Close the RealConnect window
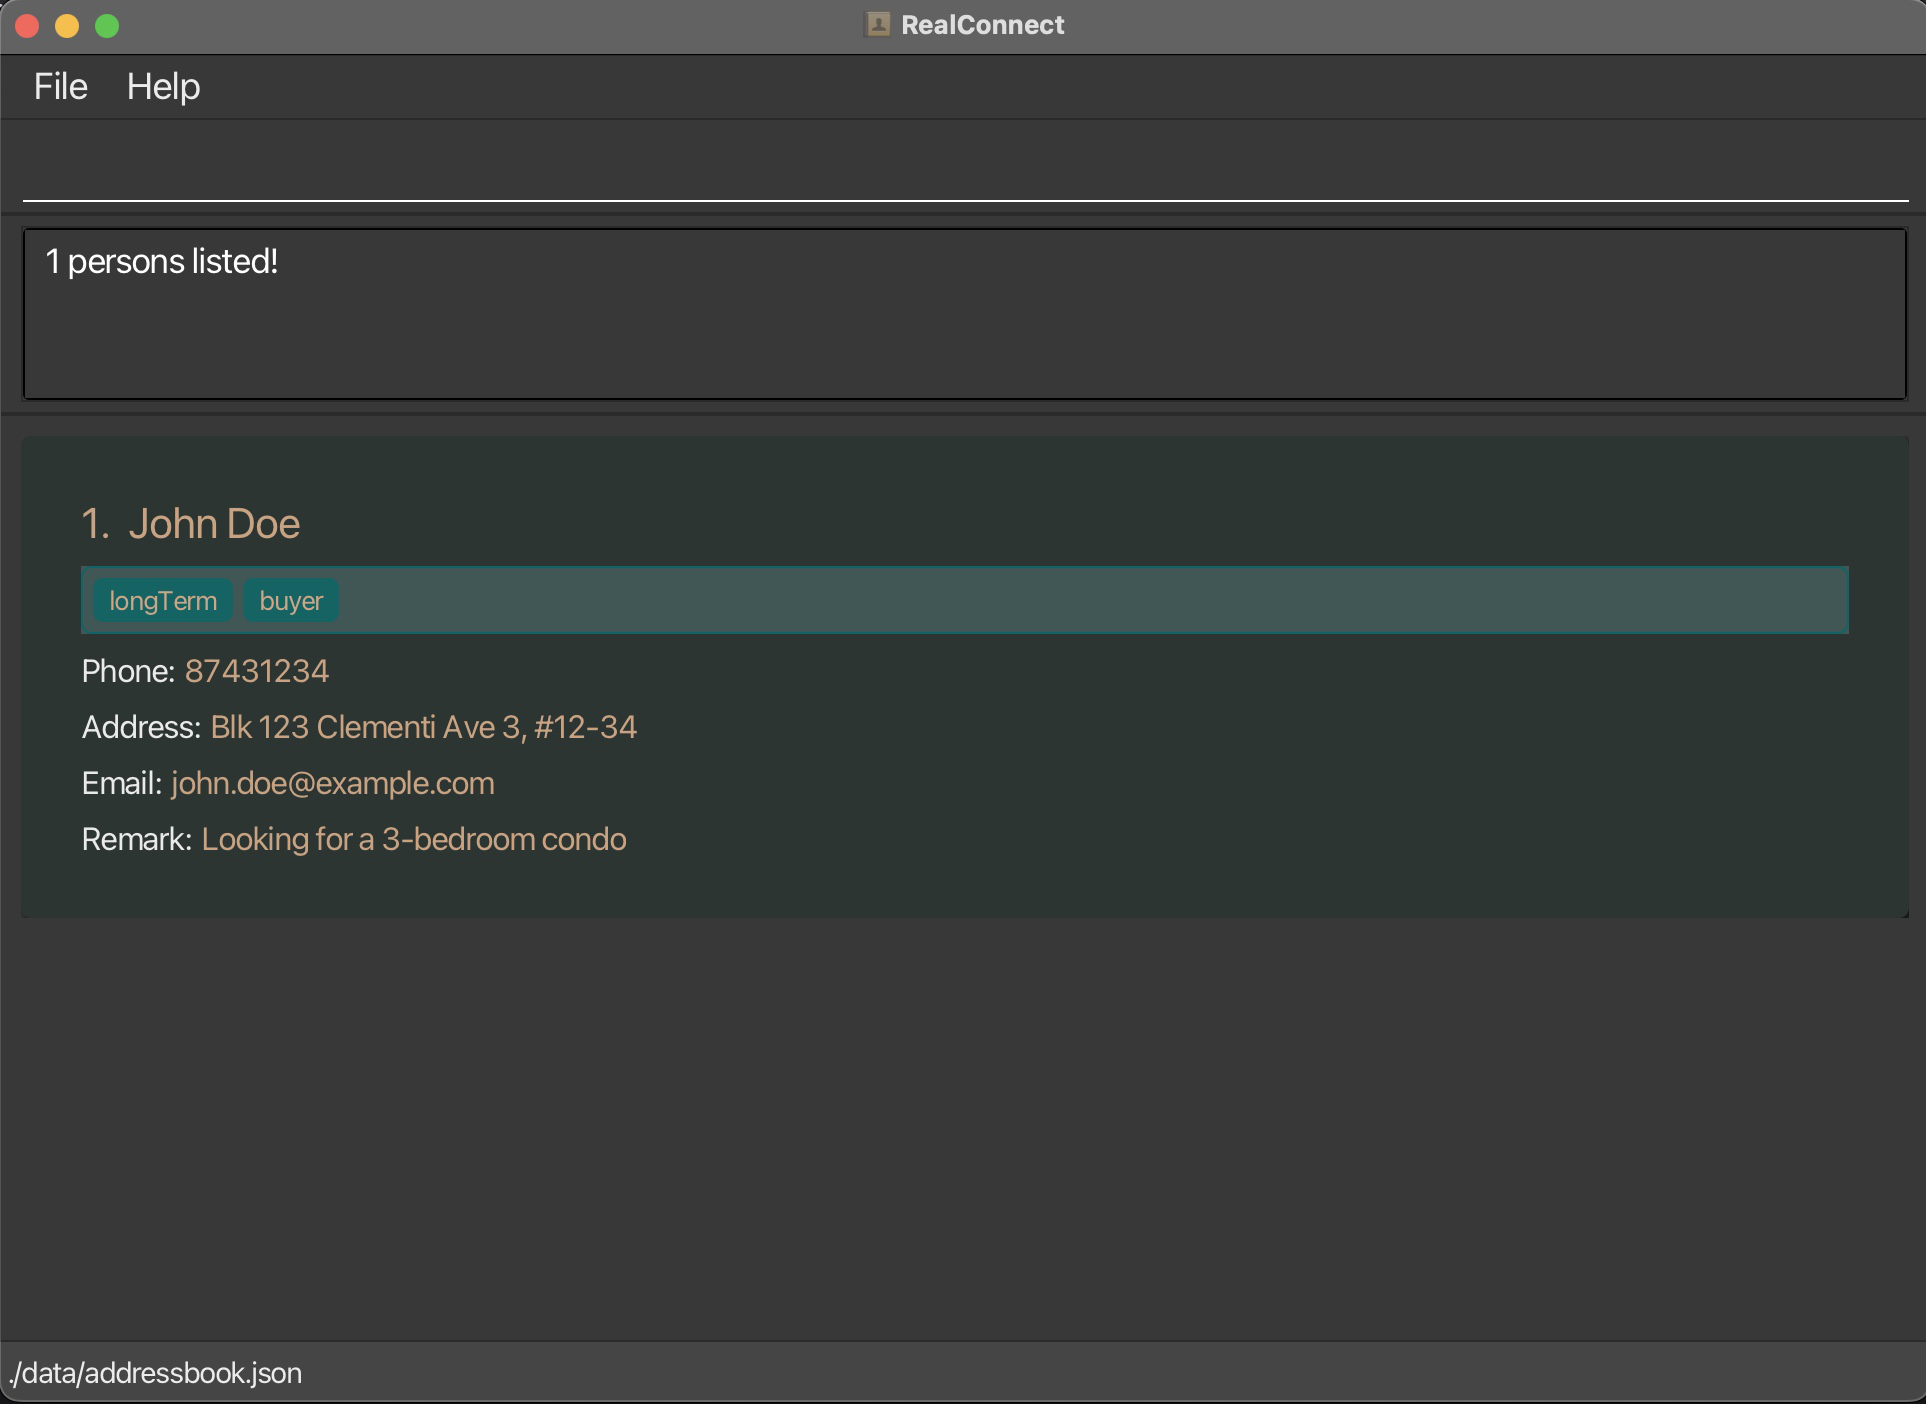The width and height of the screenshot is (1926, 1404). click(x=28, y=26)
